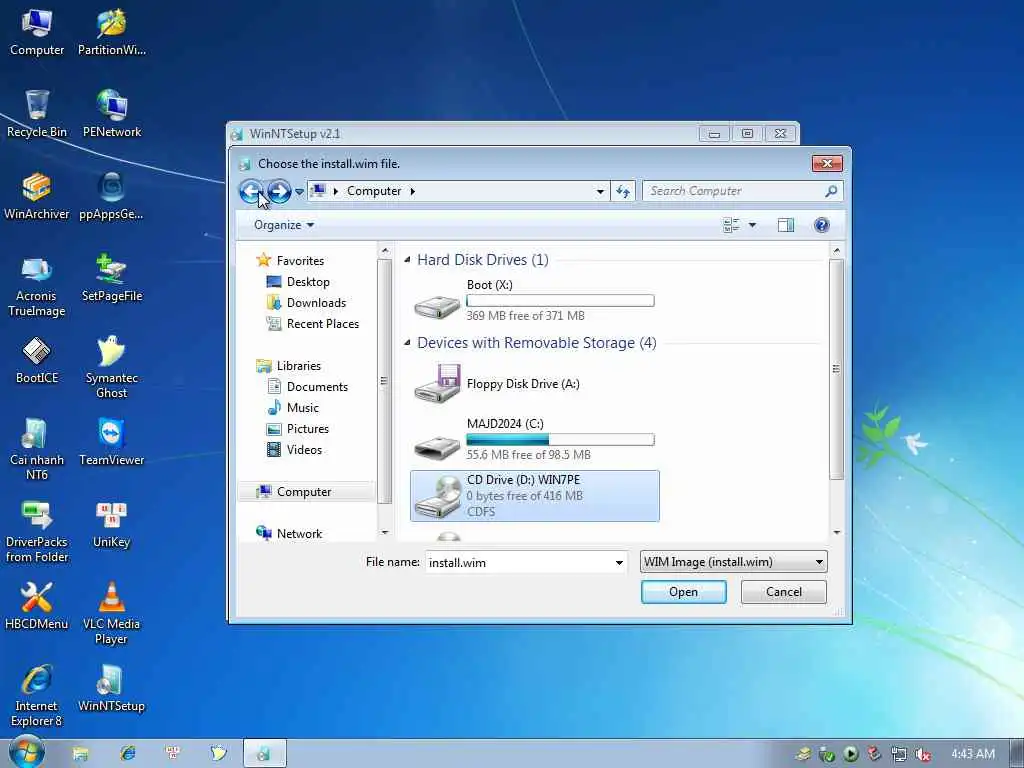The height and width of the screenshot is (768, 1024).
Task: Launch VLC Media Player shortcut
Action: [x=112, y=614]
